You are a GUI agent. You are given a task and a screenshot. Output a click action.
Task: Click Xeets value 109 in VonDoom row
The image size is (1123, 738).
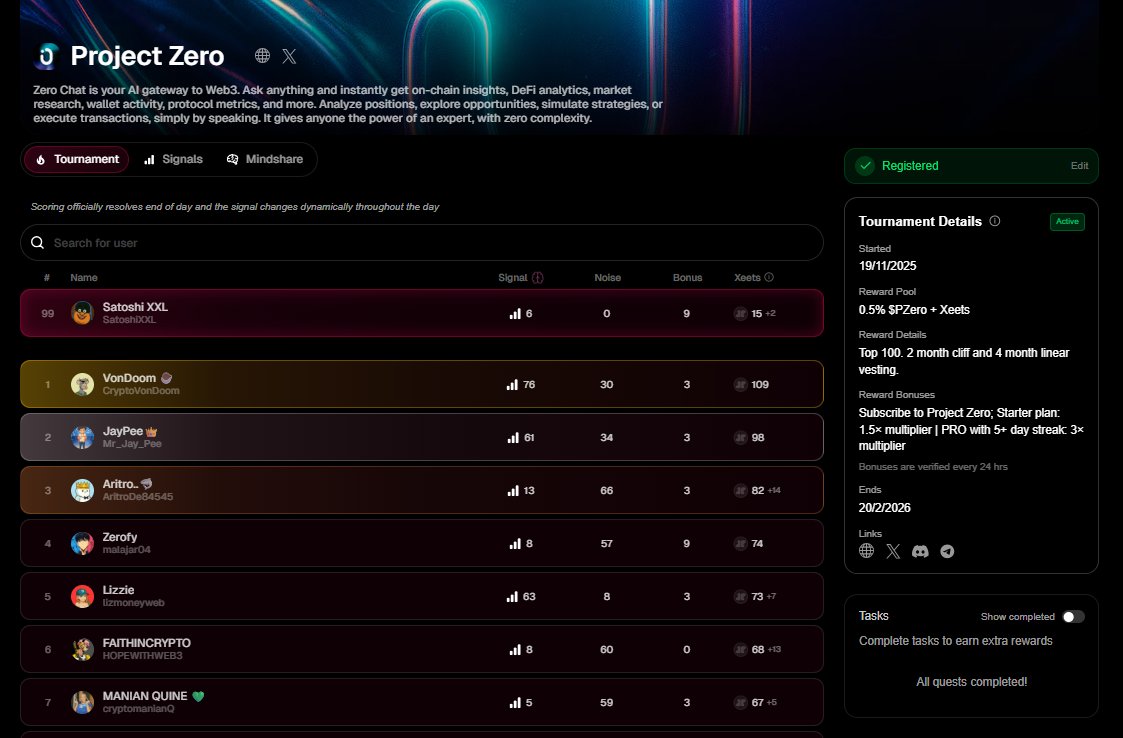pos(760,385)
